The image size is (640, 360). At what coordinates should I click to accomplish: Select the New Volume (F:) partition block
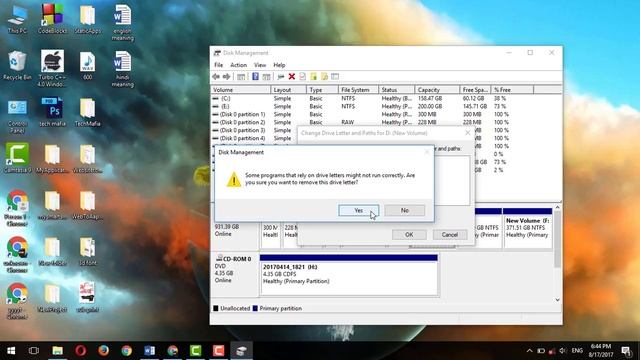528,228
